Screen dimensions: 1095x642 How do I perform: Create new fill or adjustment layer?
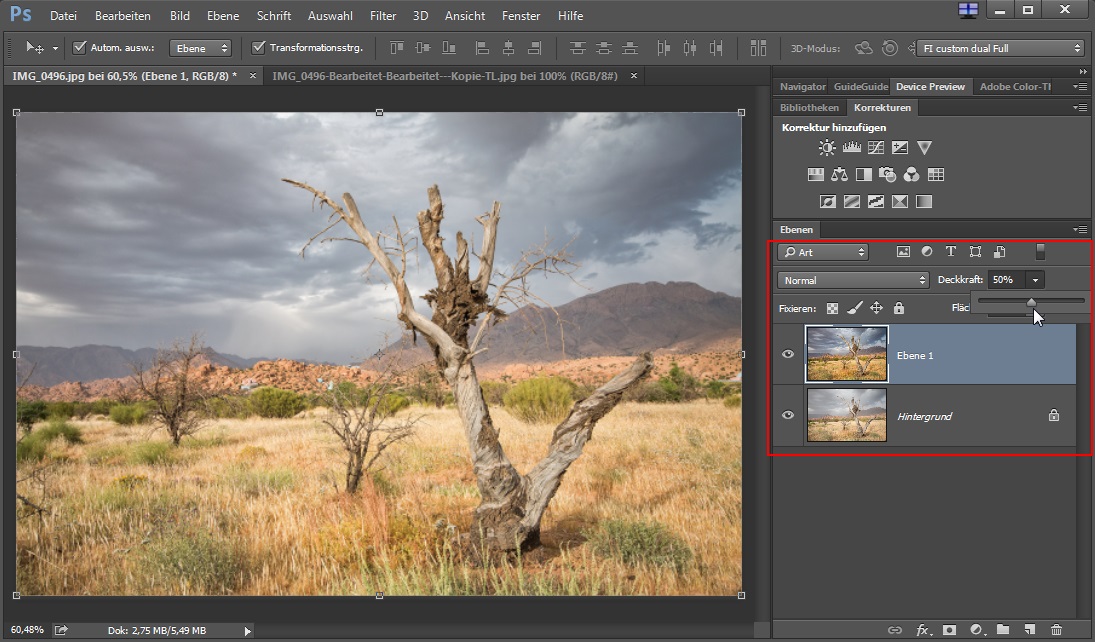(x=976, y=630)
